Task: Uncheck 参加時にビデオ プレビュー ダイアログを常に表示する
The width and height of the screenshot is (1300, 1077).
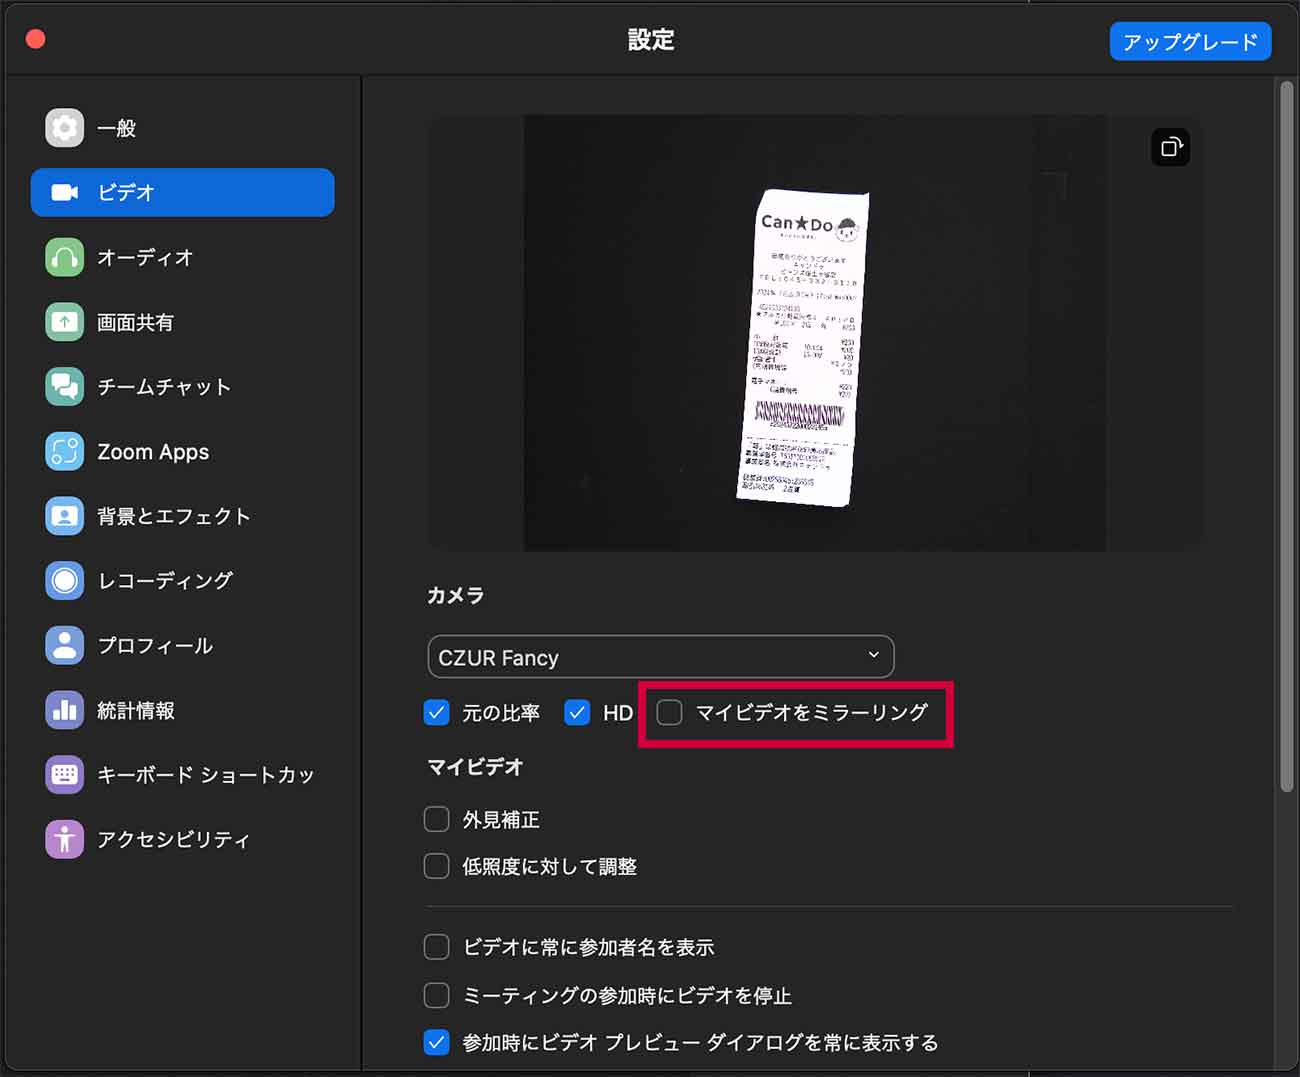Action: point(437,1042)
